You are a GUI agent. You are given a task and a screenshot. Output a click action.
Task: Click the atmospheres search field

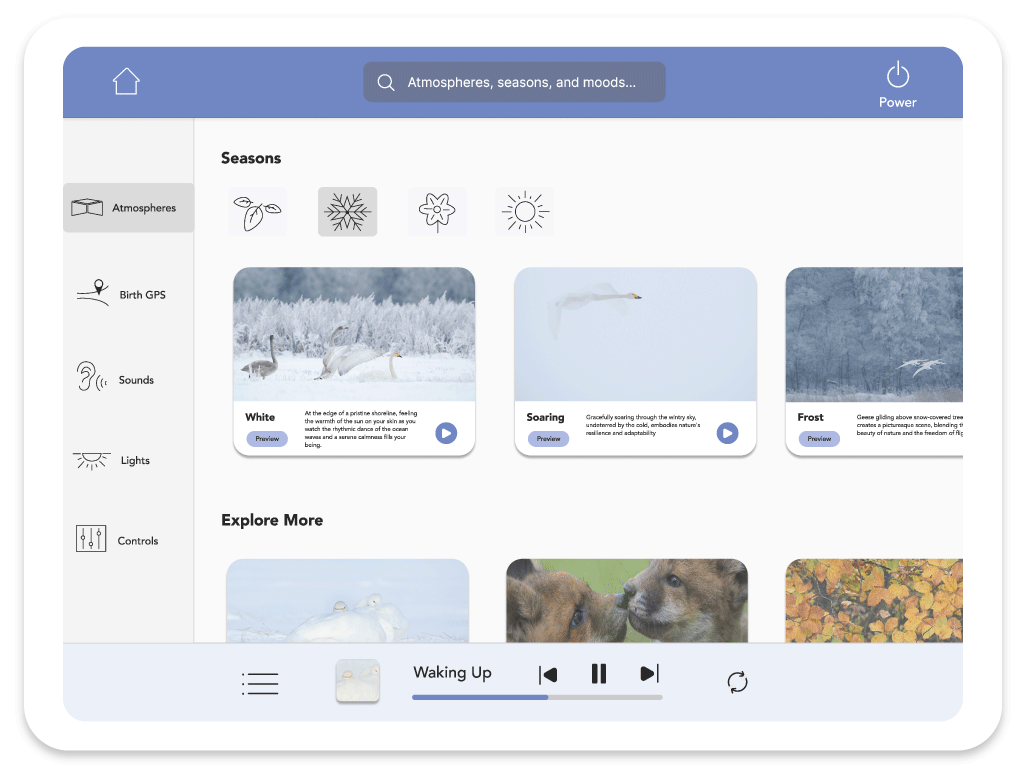click(x=514, y=82)
